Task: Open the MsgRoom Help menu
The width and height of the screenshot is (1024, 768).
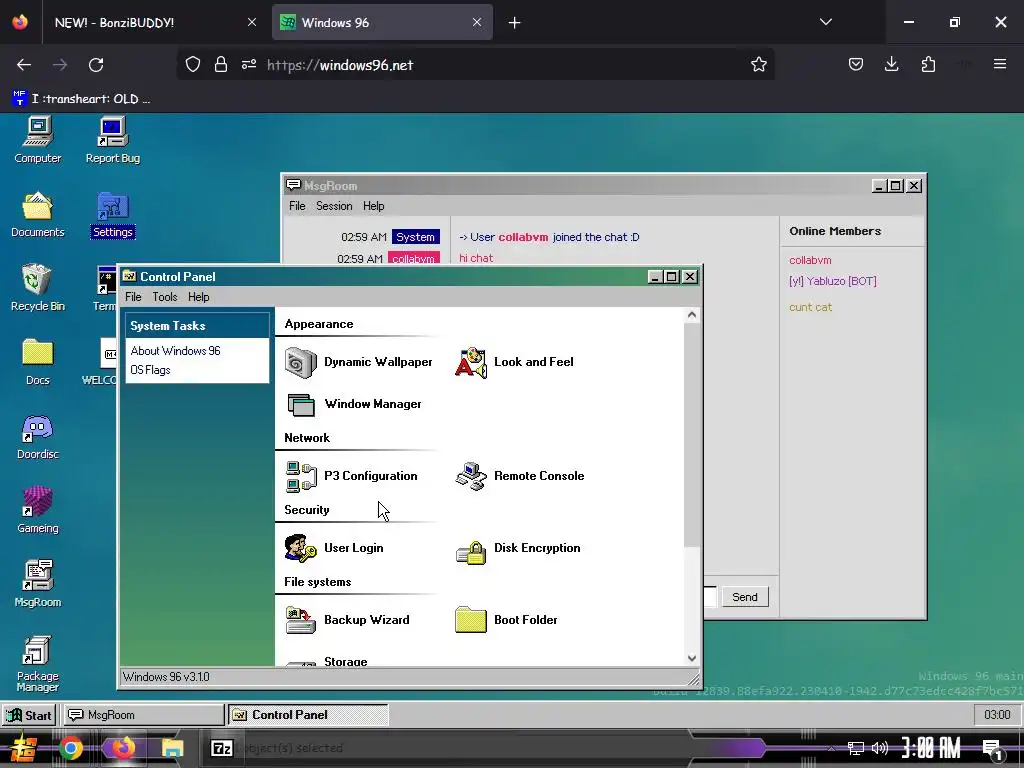Action: 374,206
